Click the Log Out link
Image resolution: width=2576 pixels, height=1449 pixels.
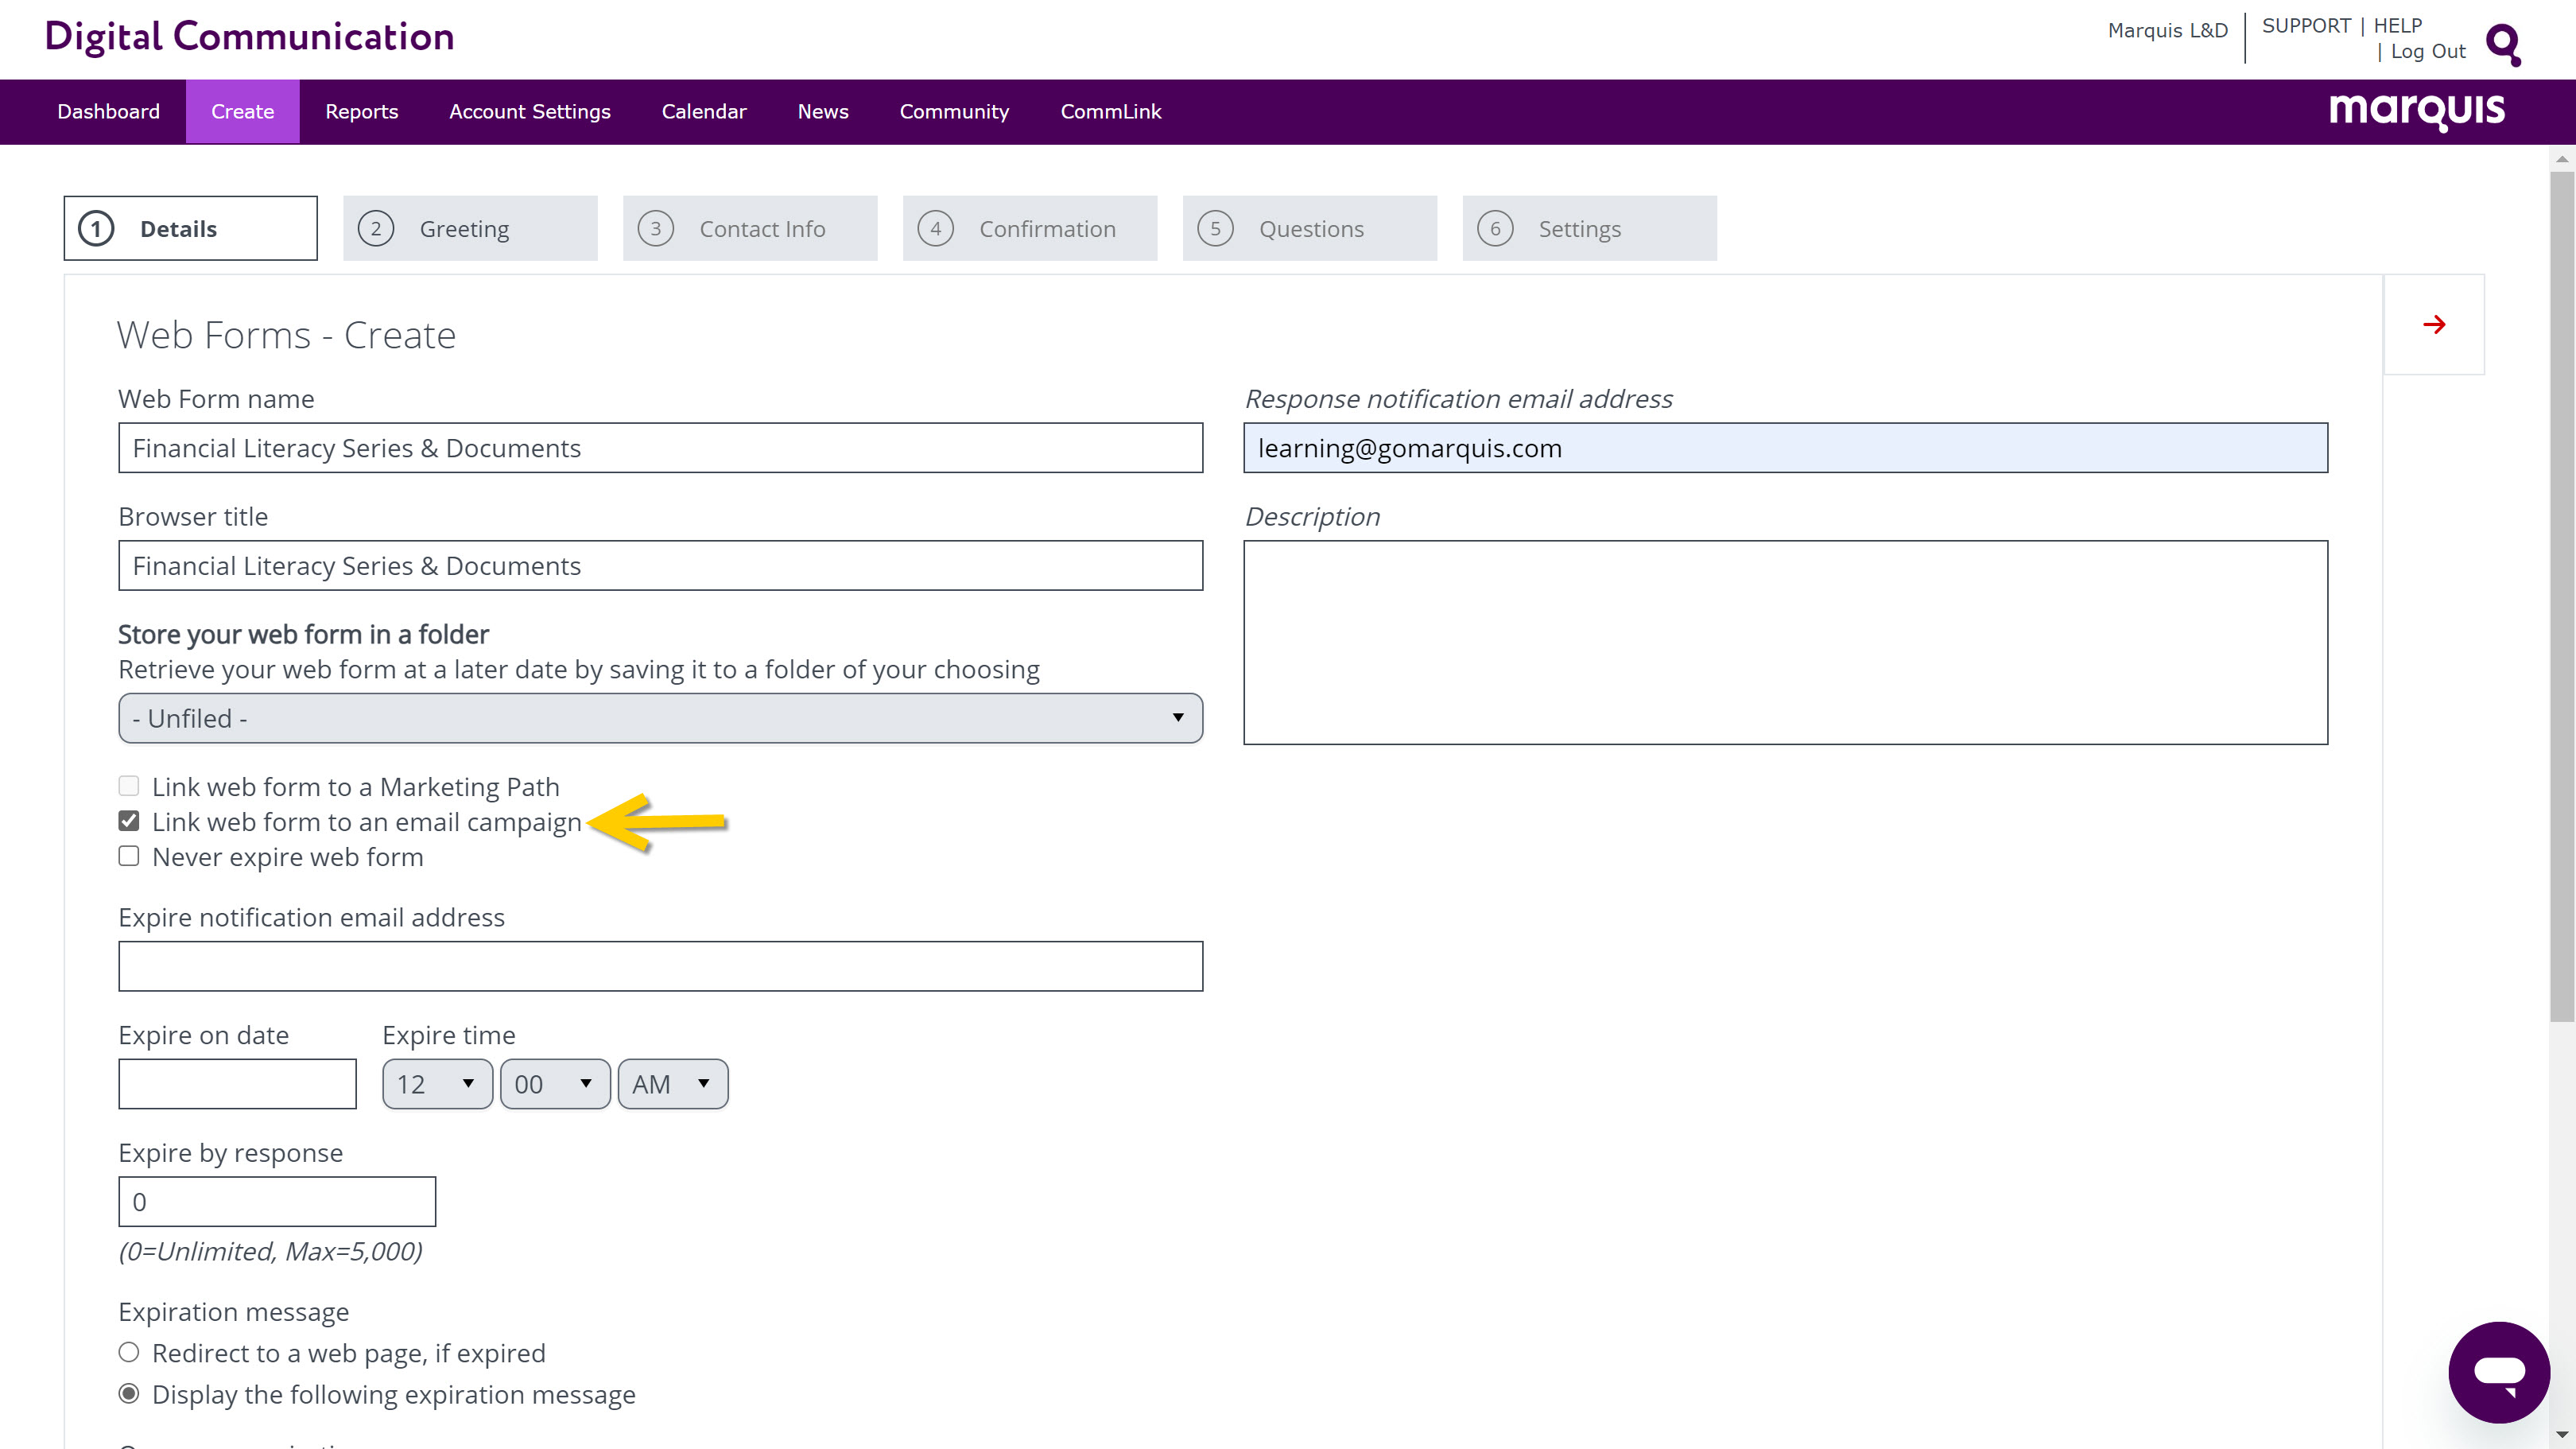click(x=2428, y=51)
